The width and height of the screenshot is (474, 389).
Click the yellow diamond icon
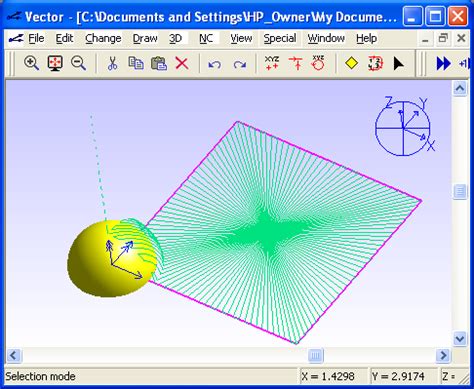[x=351, y=63]
